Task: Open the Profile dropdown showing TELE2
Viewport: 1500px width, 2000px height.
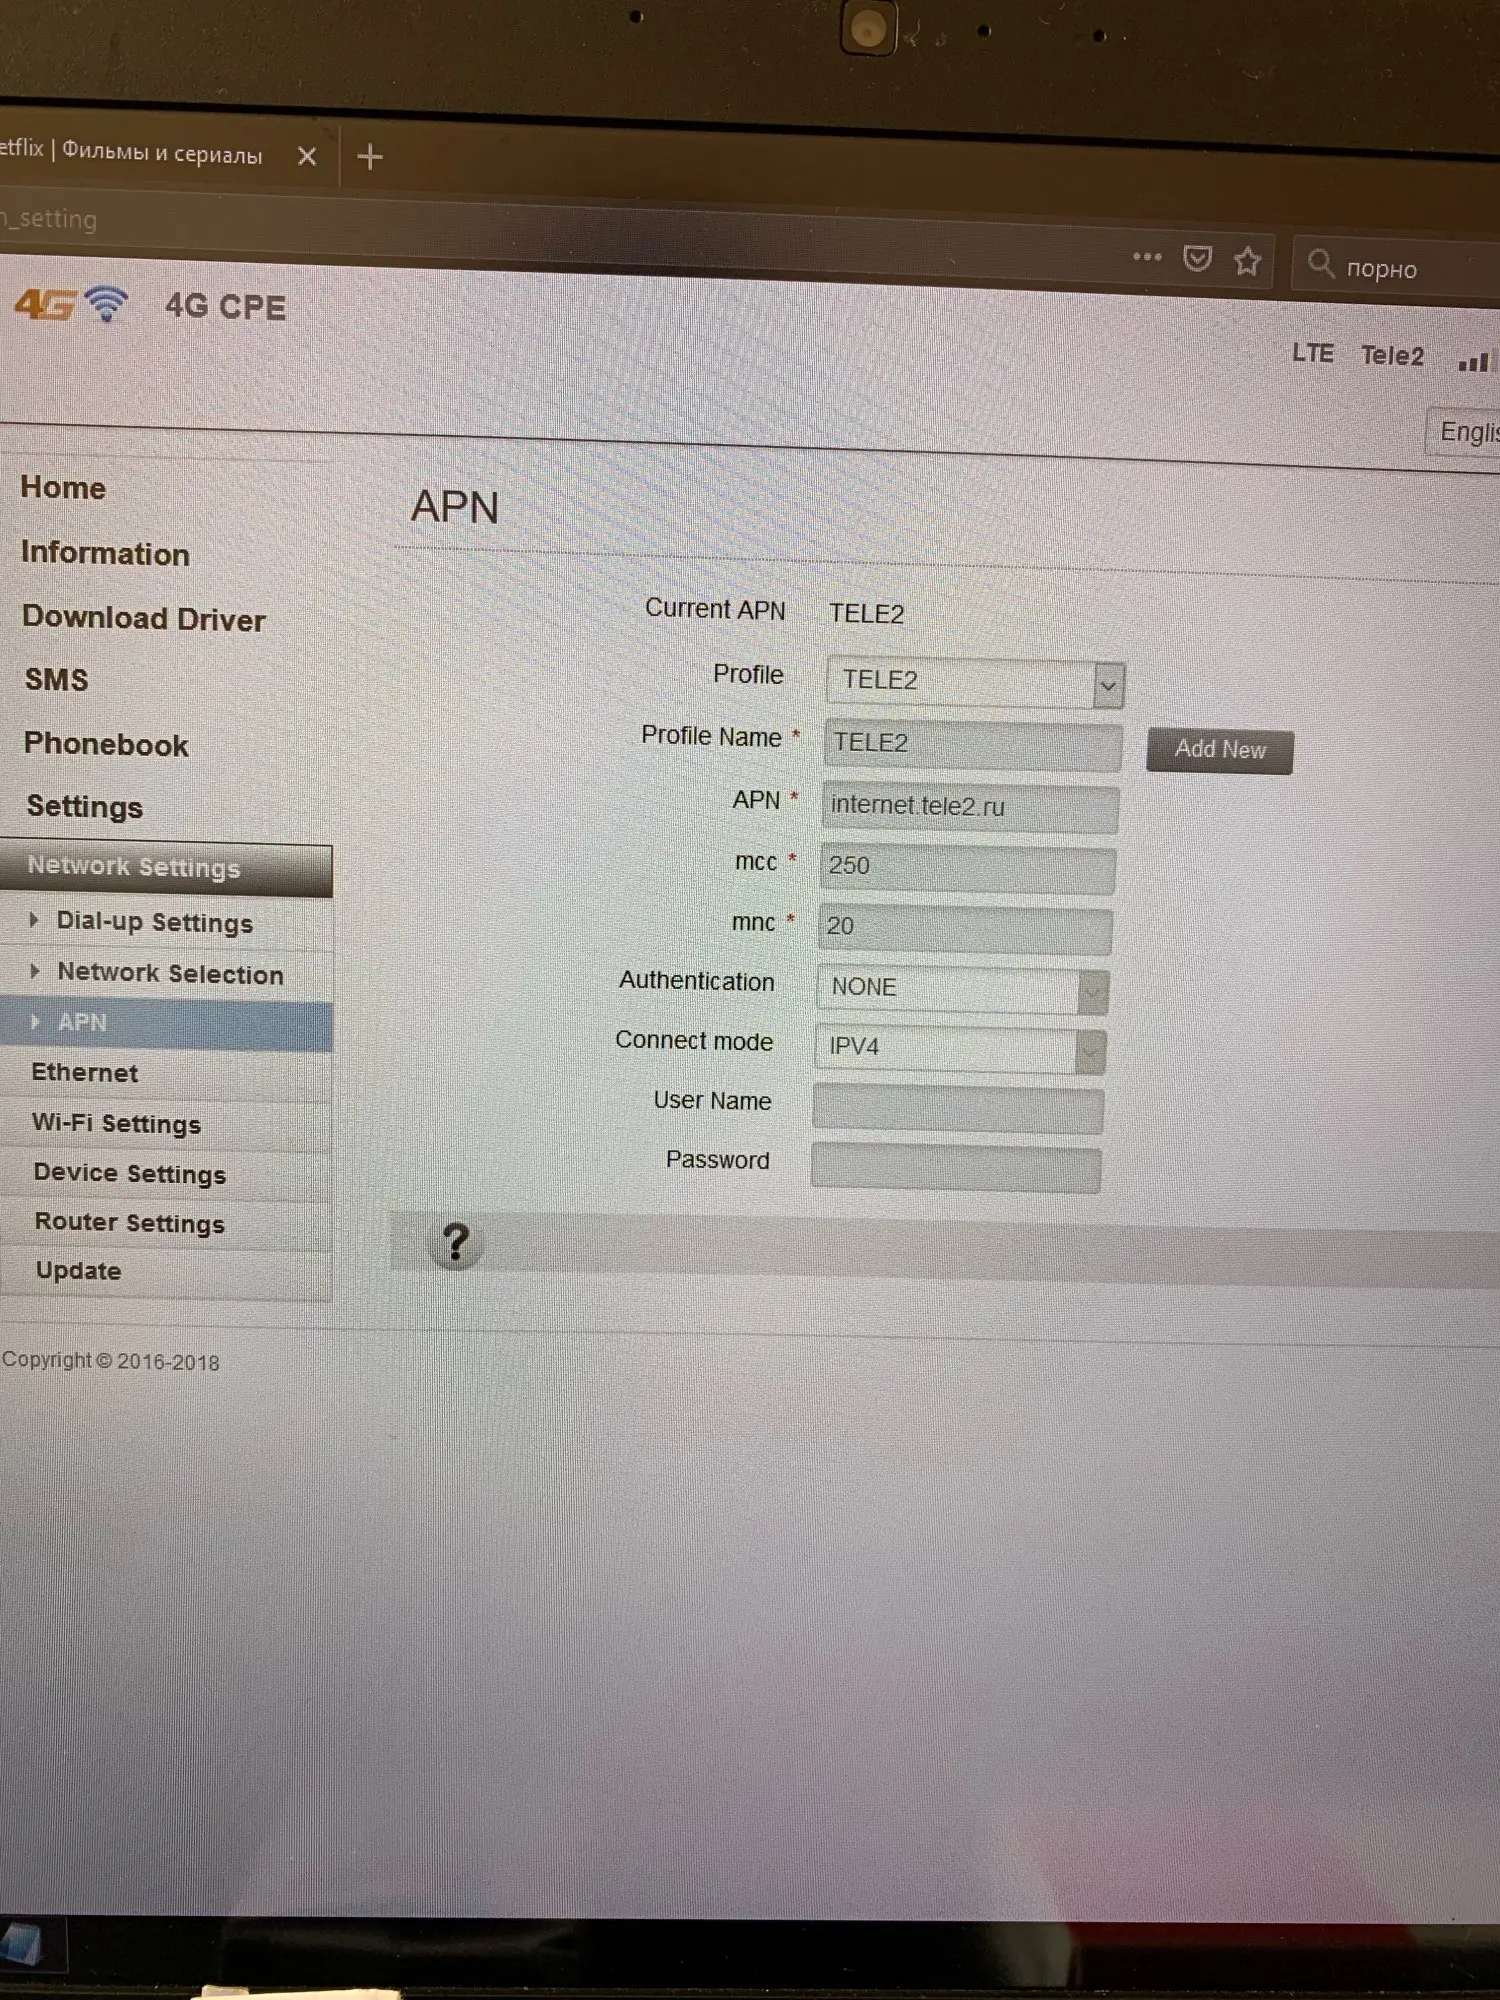Action: tap(975, 683)
